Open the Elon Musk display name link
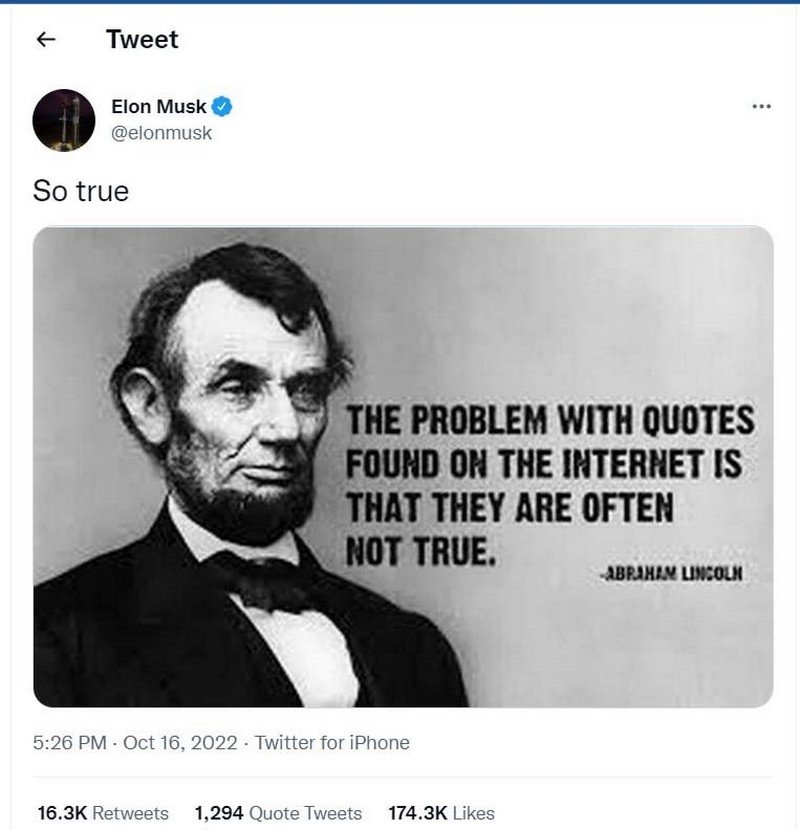Screen dimensions: 800x830 158,107
